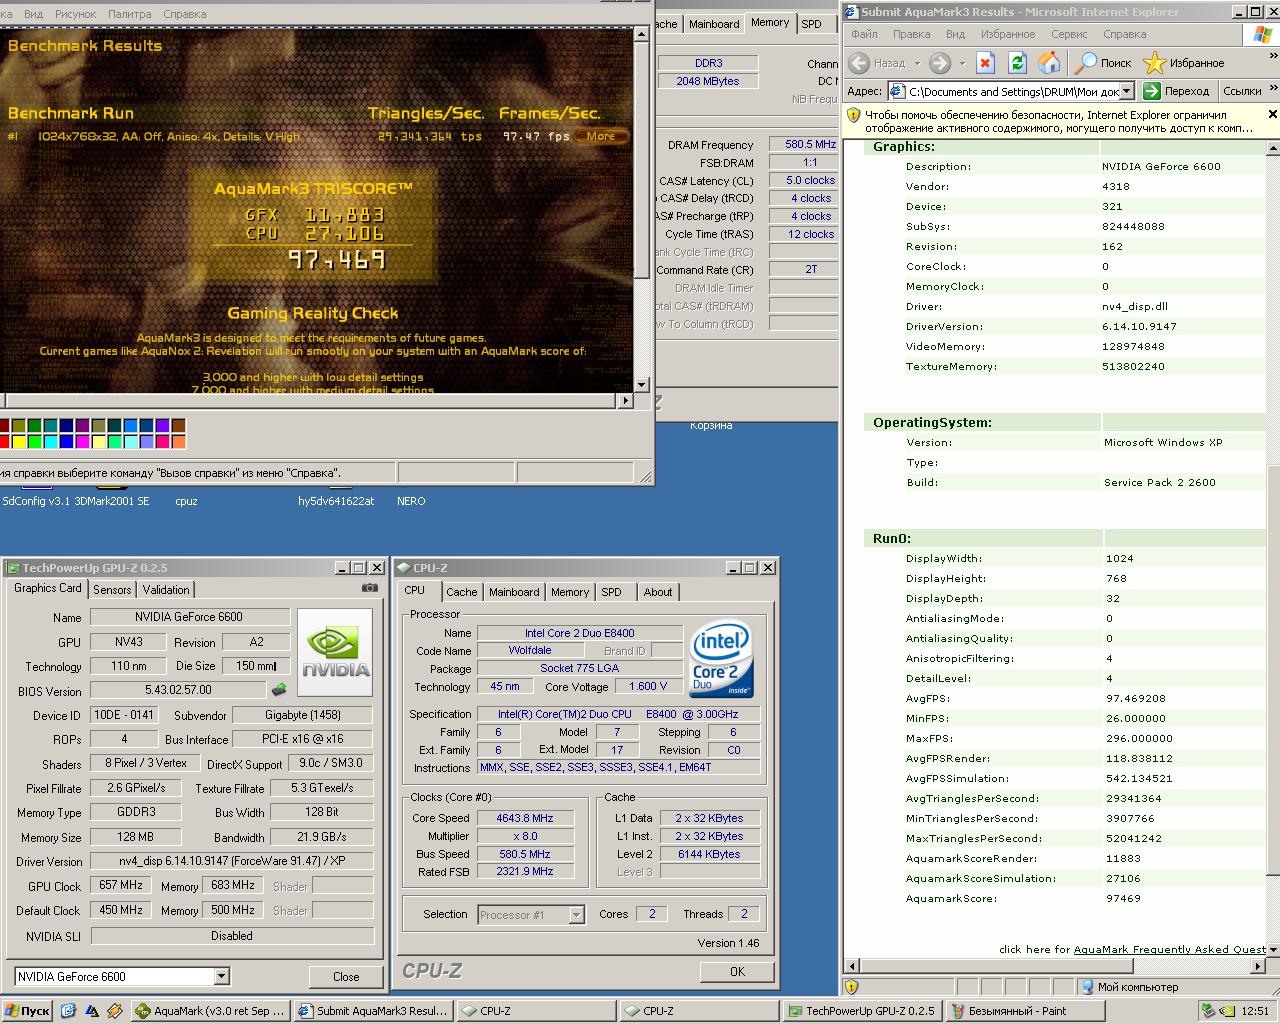
Task: Click OK in the CPU-Z window
Action: point(737,971)
